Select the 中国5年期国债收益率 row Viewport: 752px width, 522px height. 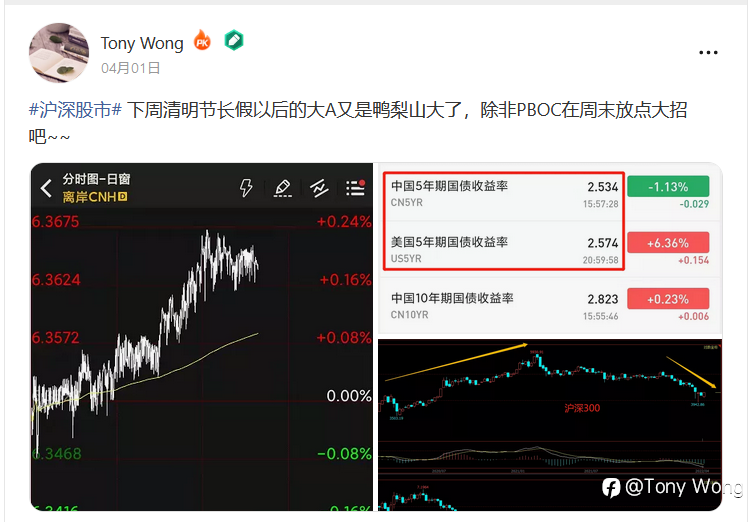tap(504, 193)
